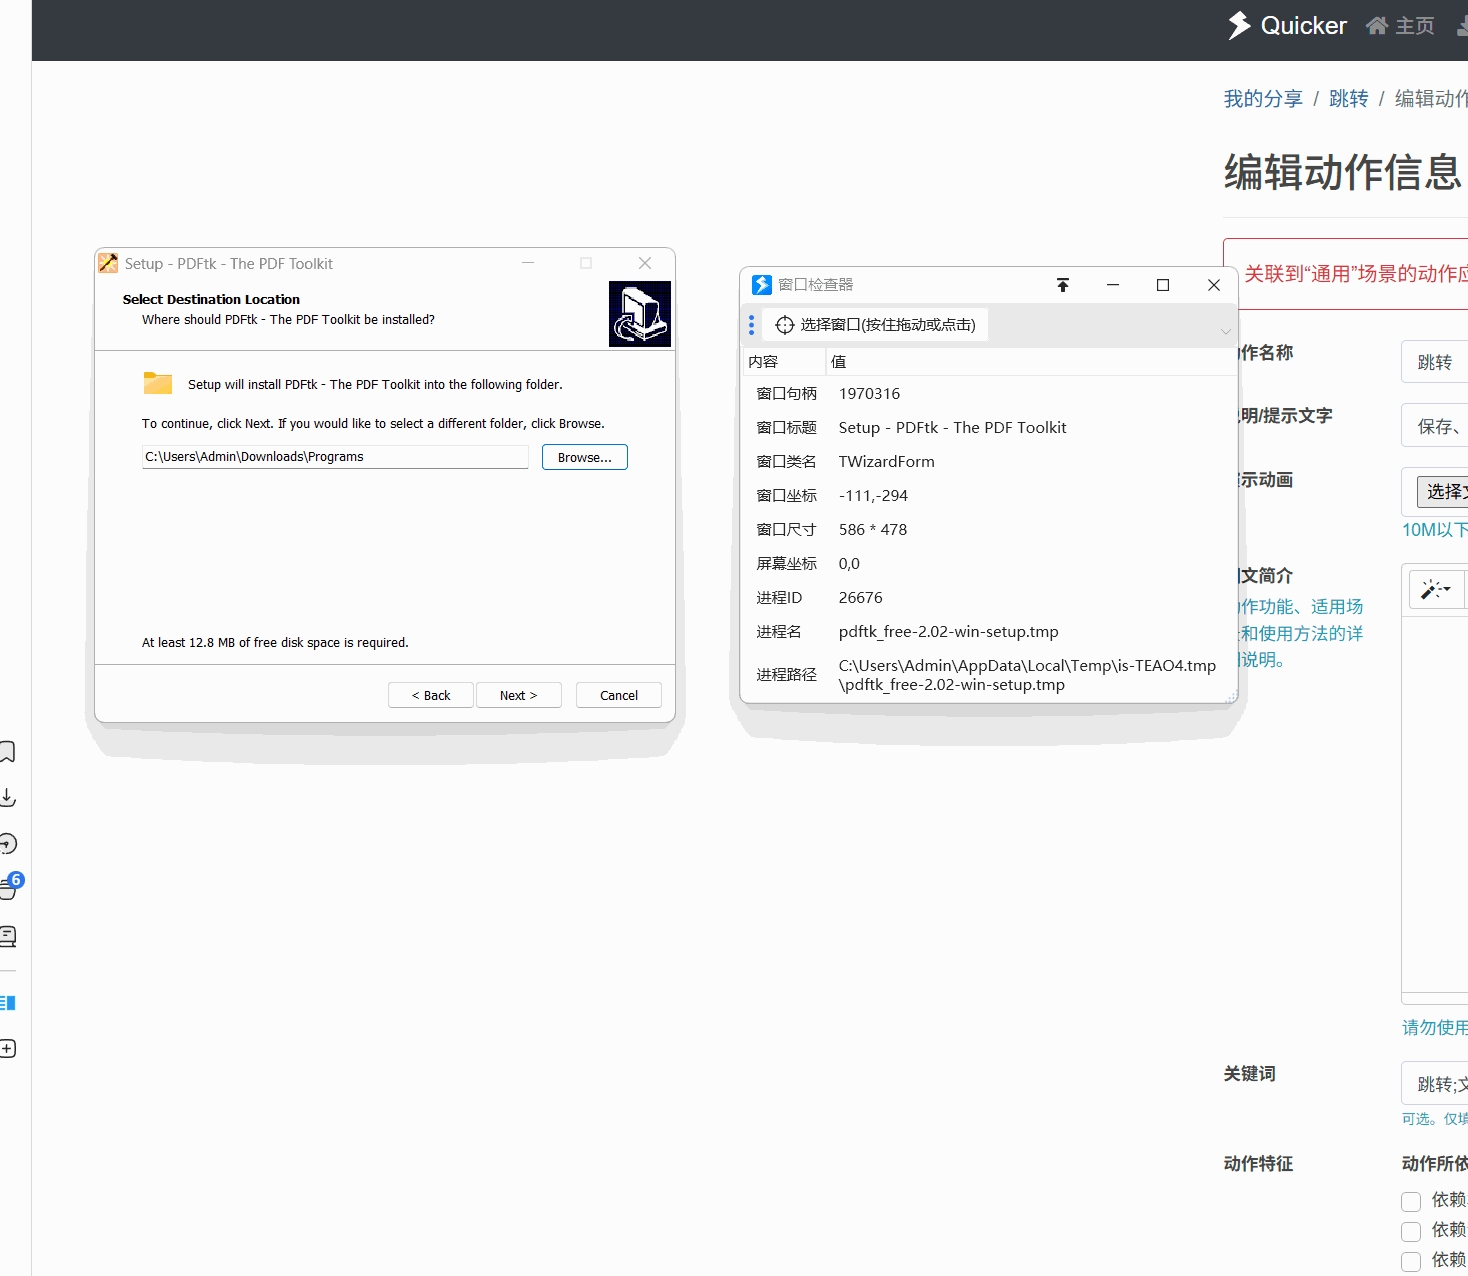This screenshot has width=1468, height=1276.
Task: Click the destination folder path field
Action: (335, 457)
